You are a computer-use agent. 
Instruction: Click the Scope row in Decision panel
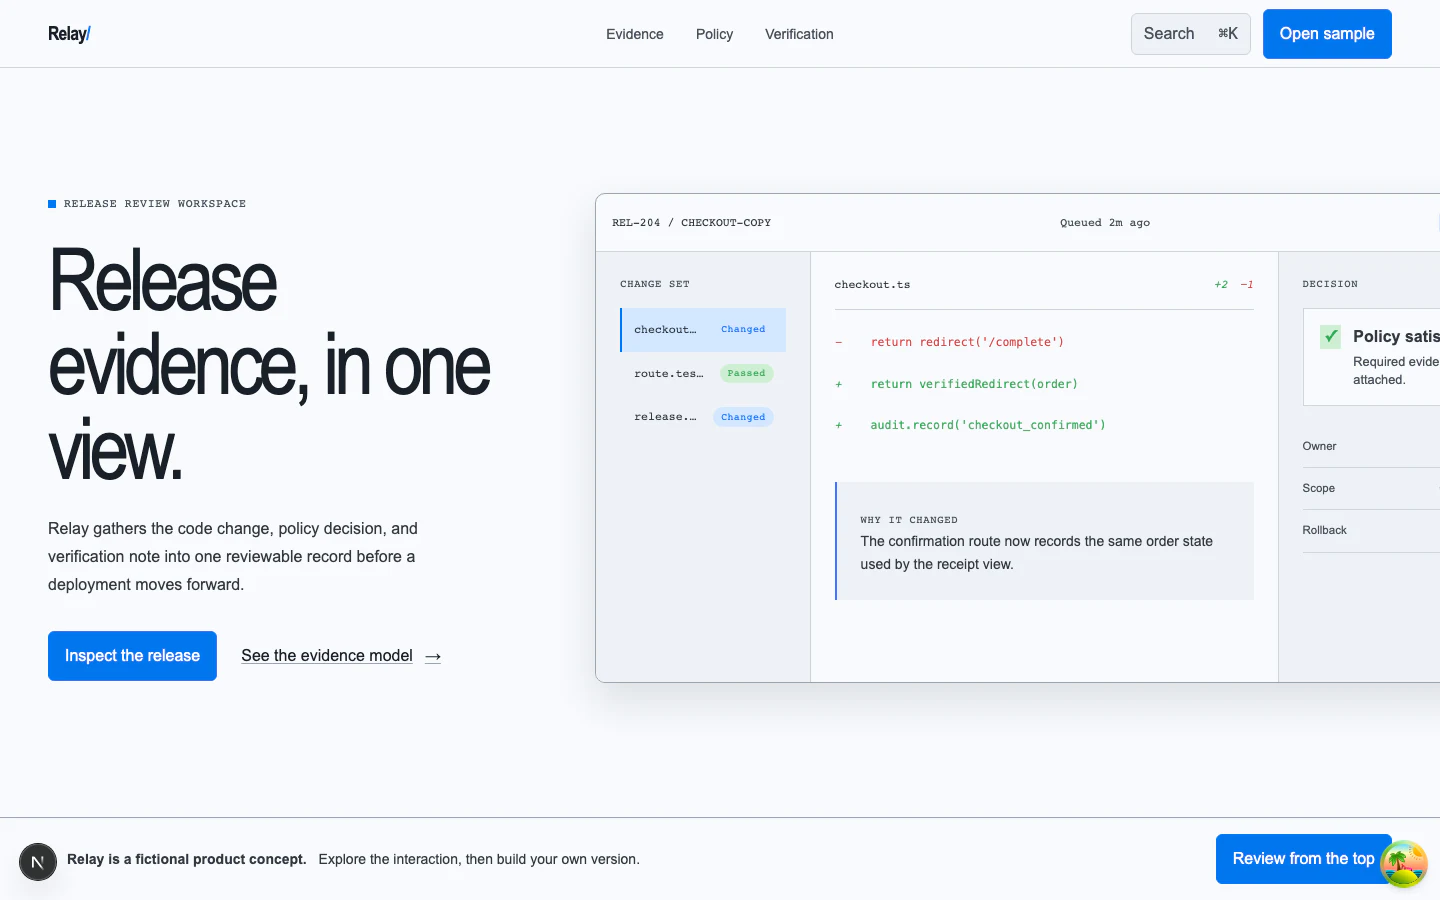pos(1371,489)
